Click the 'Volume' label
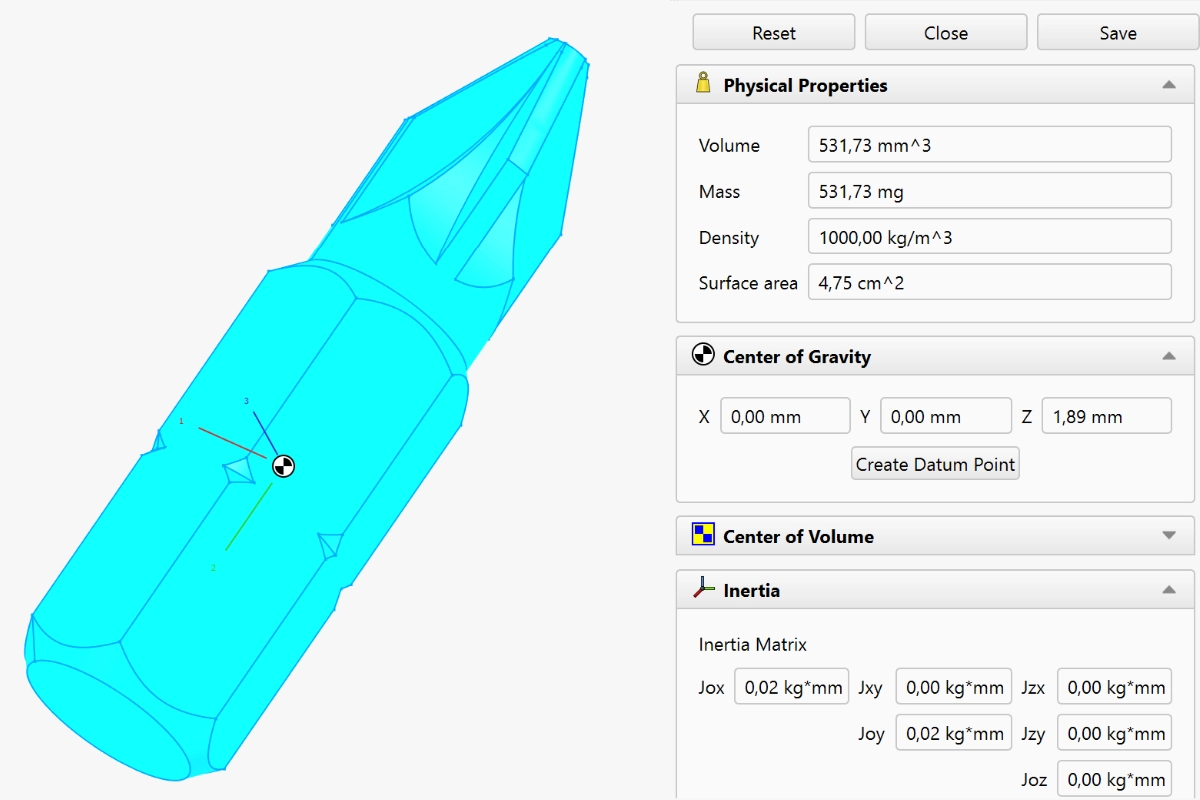The height and width of the screenshot is (800, 1200). [729, 146]
